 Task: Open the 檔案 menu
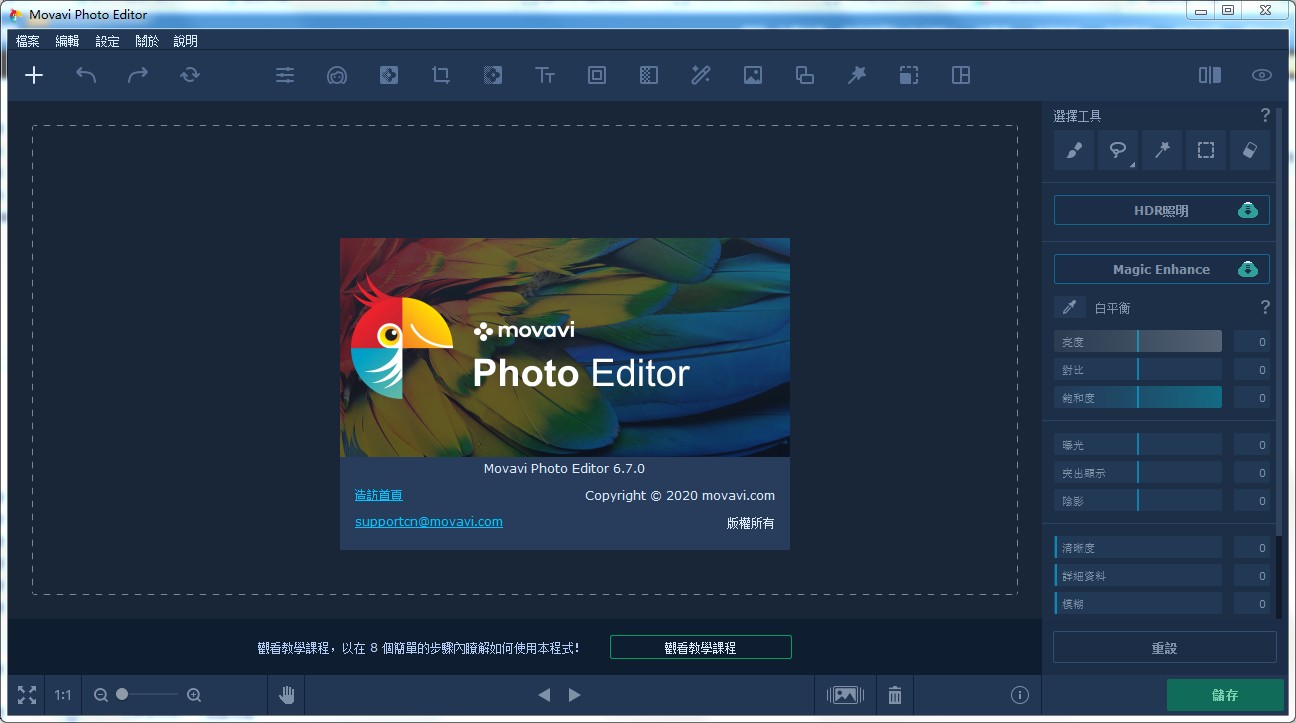click(x=28, y=41)
